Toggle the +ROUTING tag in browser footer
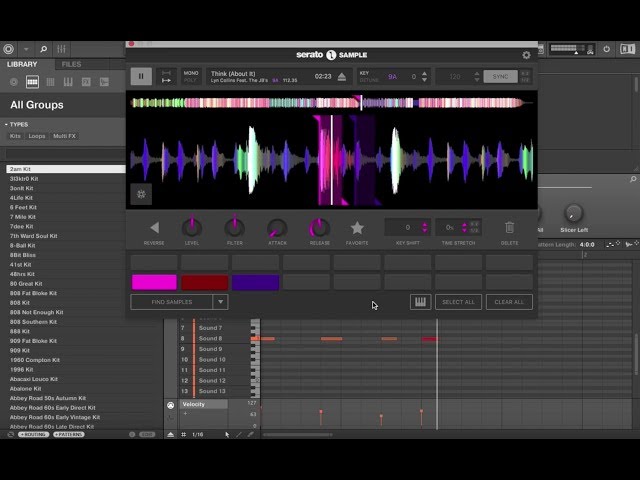 point(34,435)
